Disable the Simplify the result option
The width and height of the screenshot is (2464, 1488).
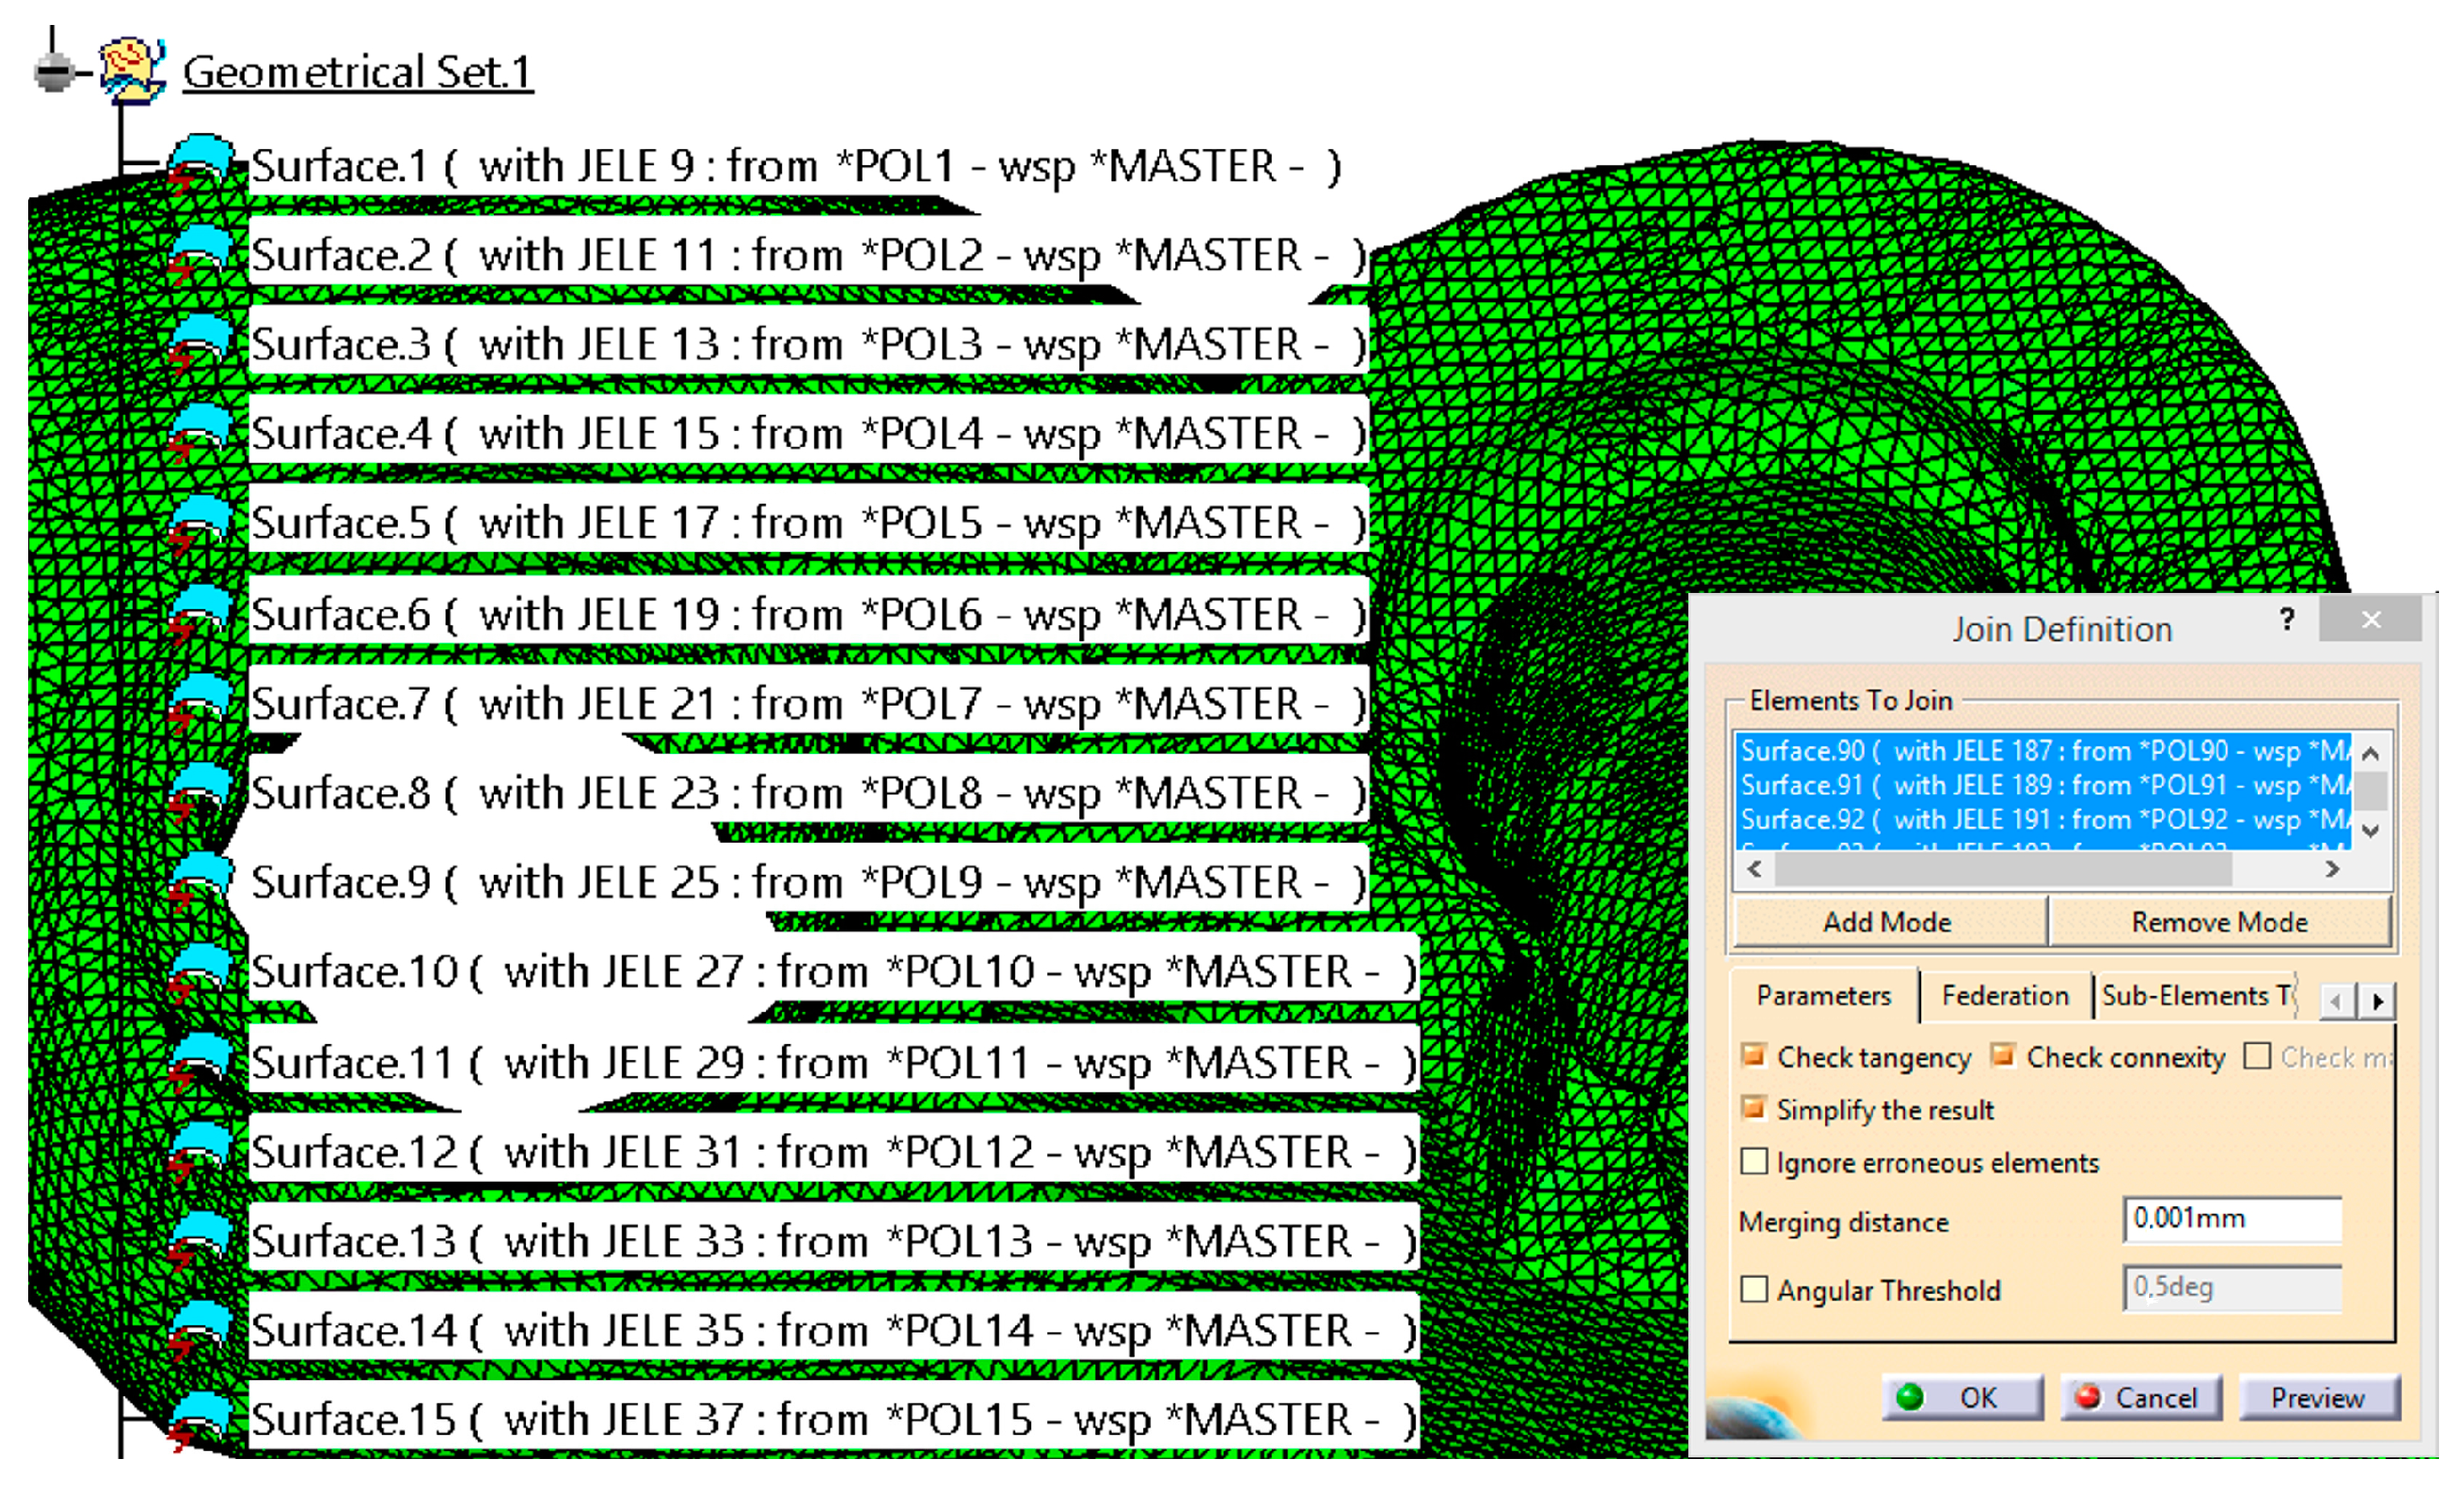[x=1753, y=1108]
